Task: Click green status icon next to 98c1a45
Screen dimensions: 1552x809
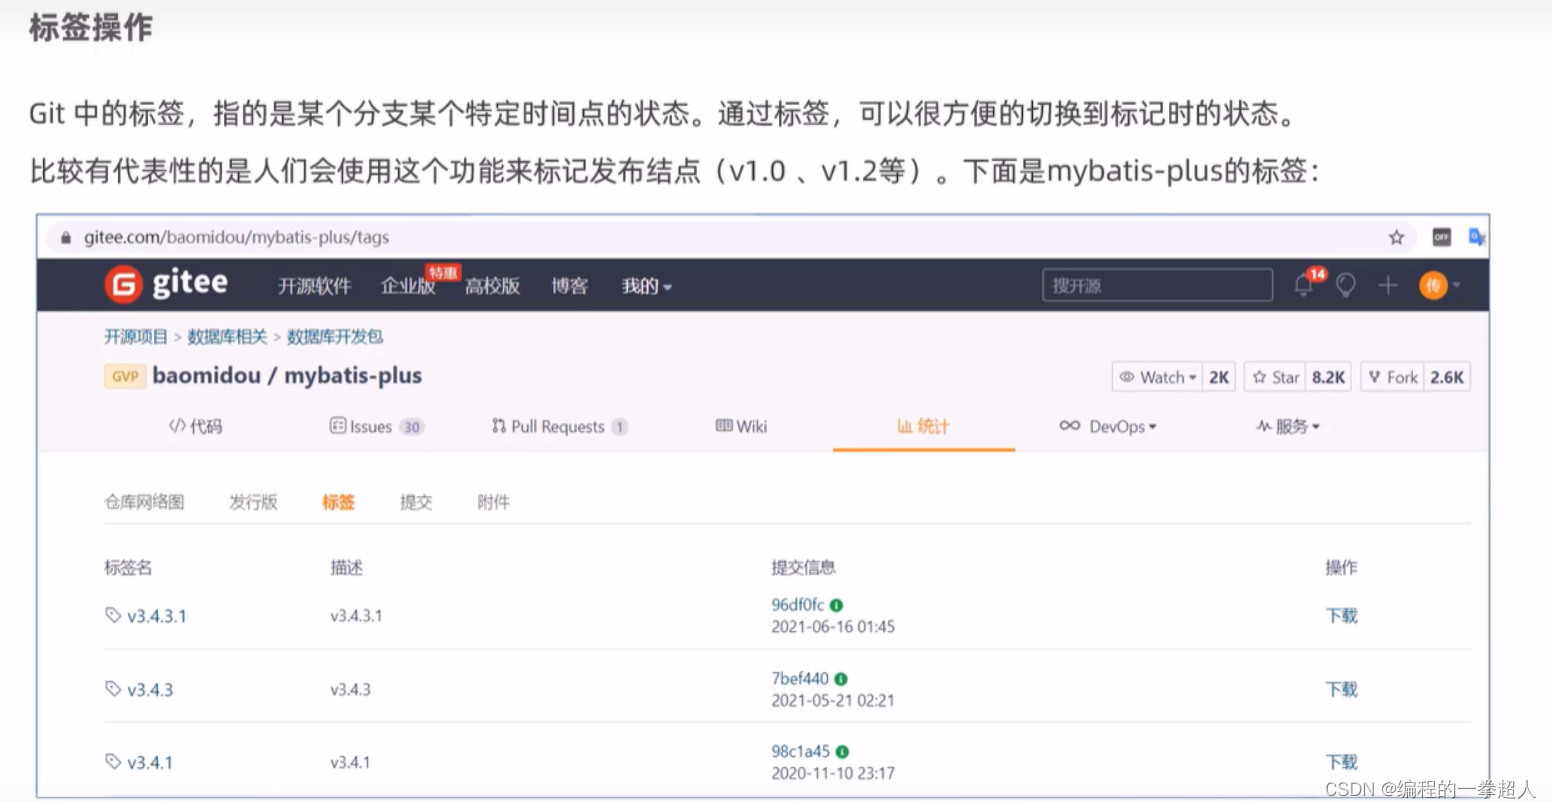Action: pyautogui.click(x=842, y=752)
